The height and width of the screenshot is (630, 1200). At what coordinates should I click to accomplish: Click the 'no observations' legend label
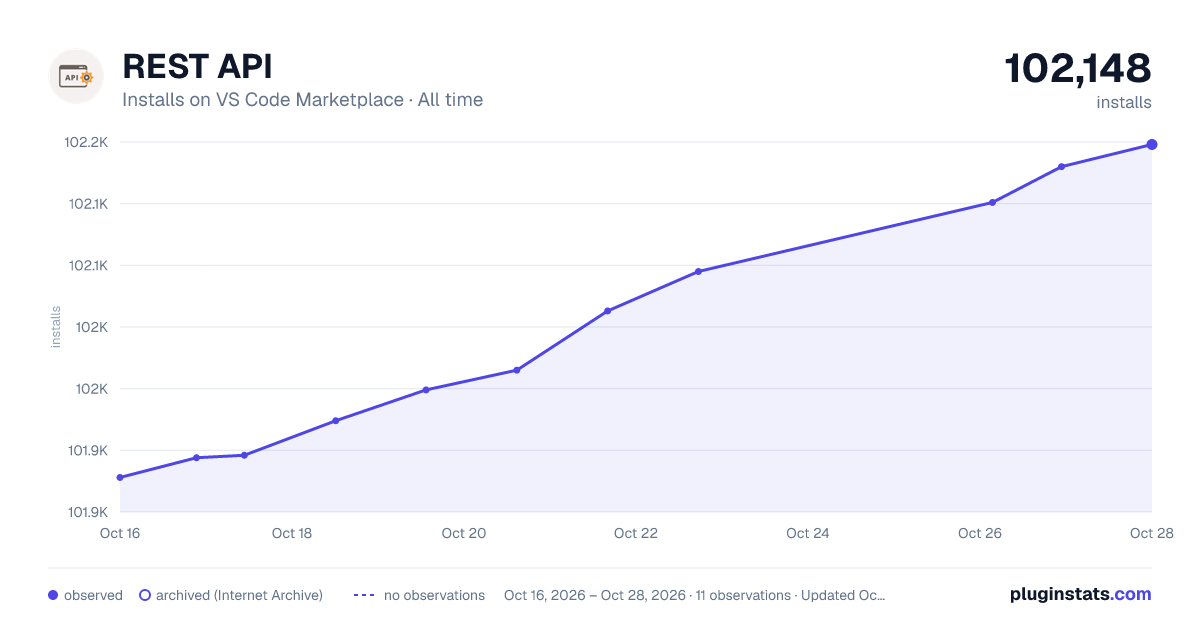(x=434, y=595)
